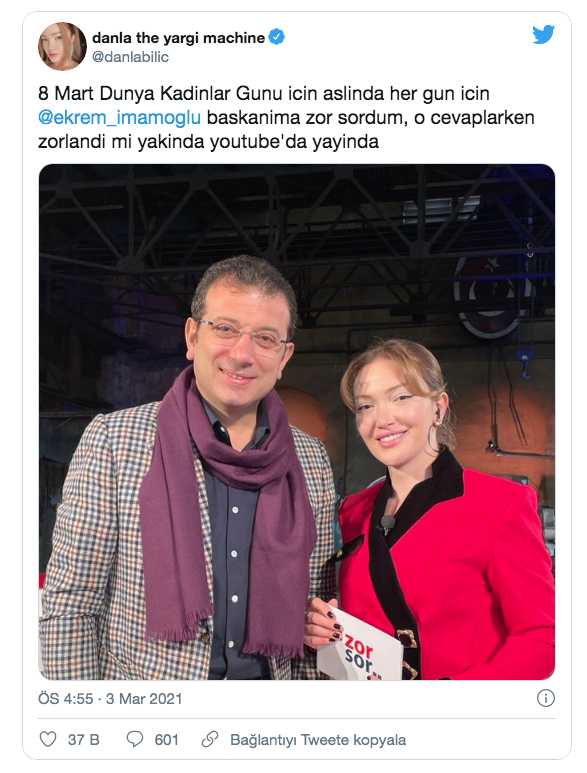Click the 37 B likes count

pyautogui.click(x=83, y=740)
